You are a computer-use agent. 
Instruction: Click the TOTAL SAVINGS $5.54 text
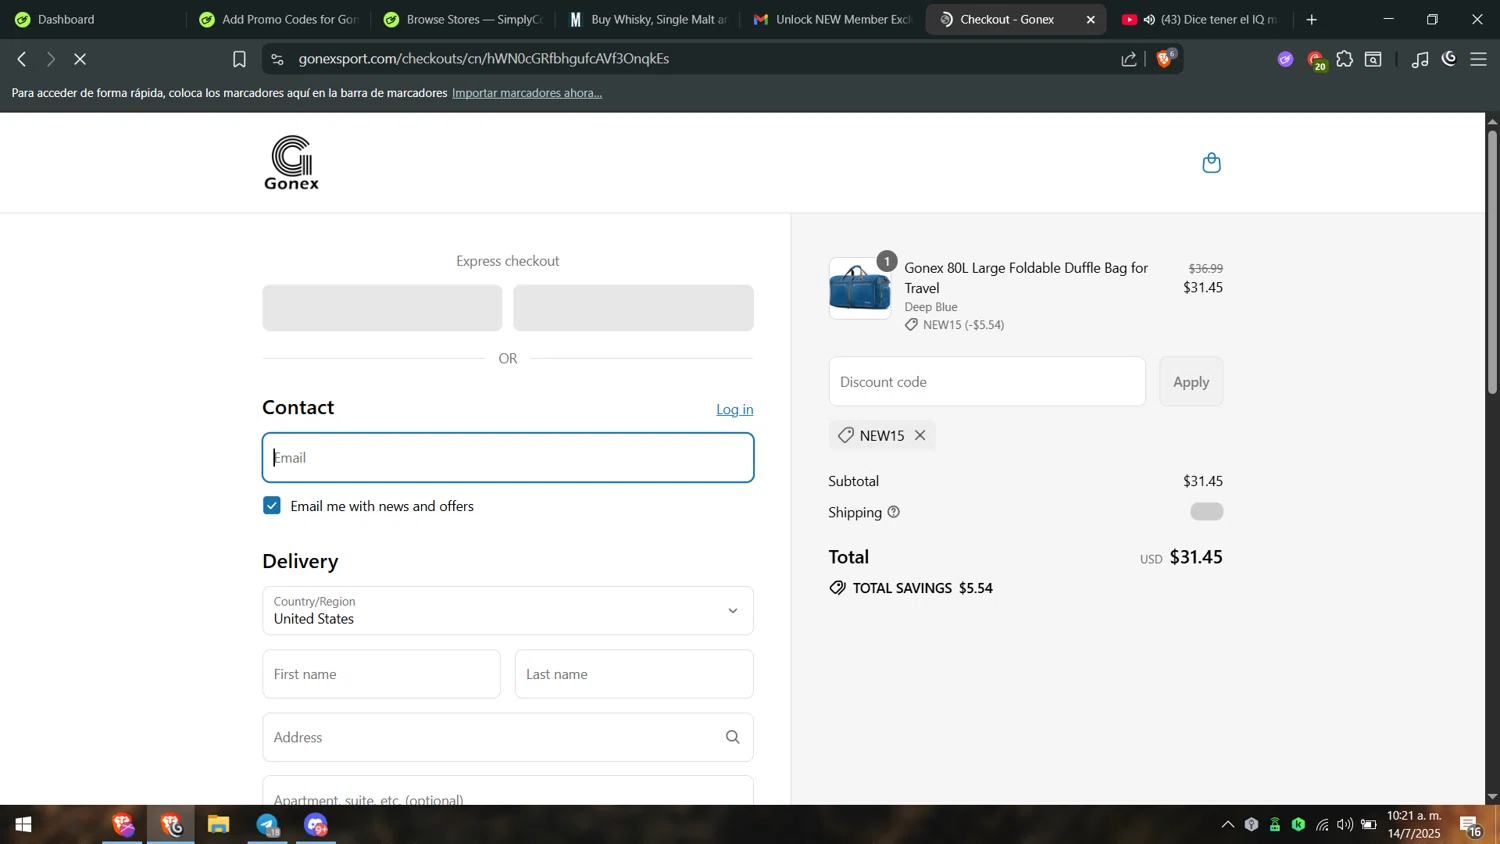[922, 588]
